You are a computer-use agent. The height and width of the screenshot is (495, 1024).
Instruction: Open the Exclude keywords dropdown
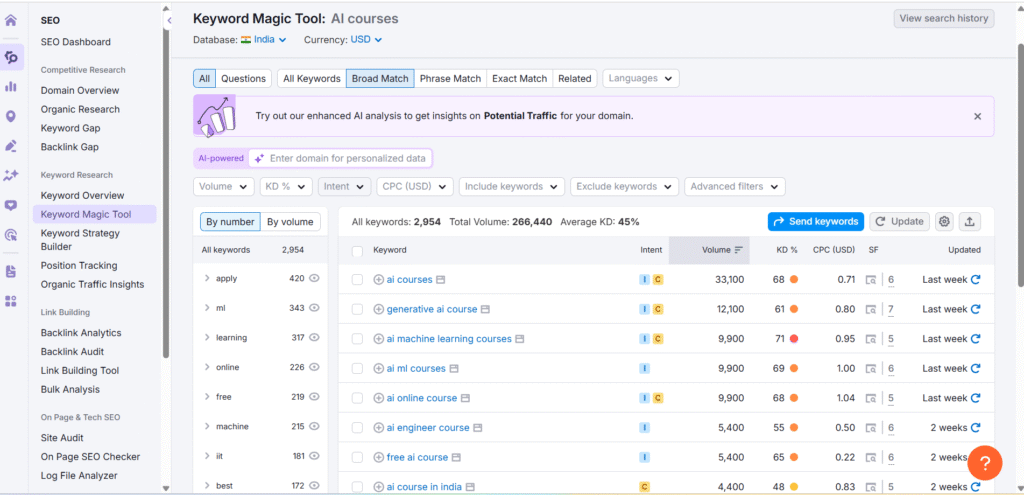(x=624, y=186)
